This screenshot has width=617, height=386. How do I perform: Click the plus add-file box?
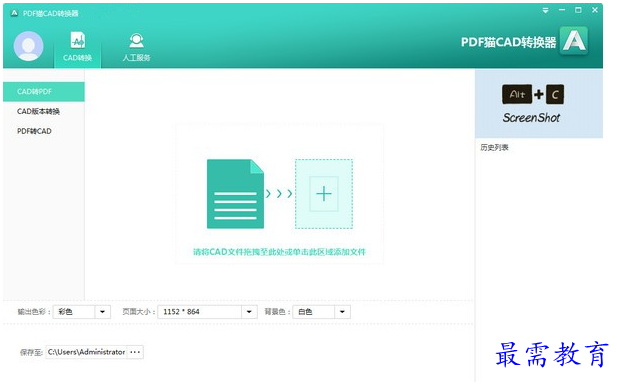(x=324, y=194)
